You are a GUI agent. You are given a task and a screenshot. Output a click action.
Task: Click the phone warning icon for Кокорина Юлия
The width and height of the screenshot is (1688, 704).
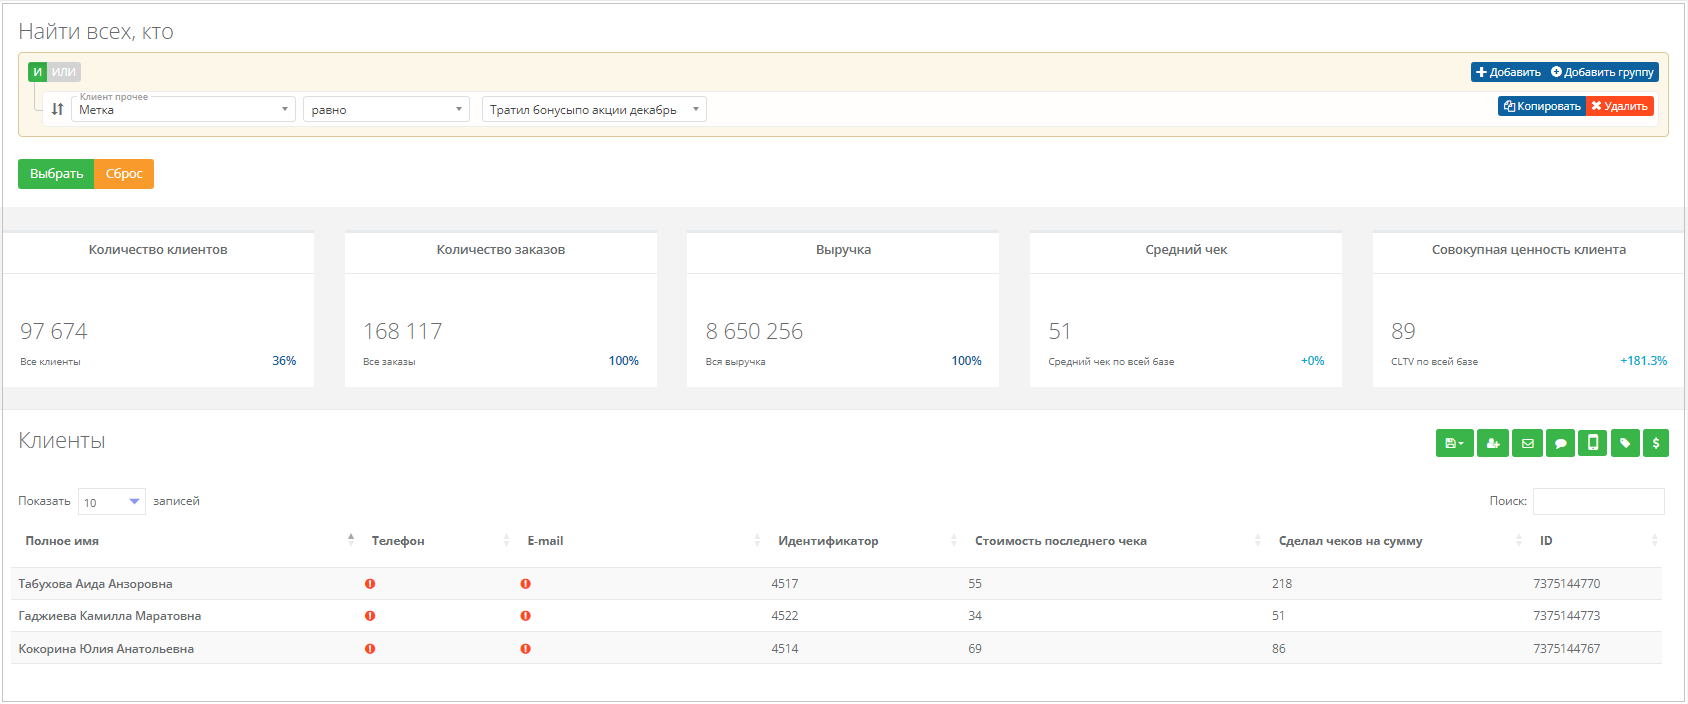pyautogui.click(x=370, y=649)
